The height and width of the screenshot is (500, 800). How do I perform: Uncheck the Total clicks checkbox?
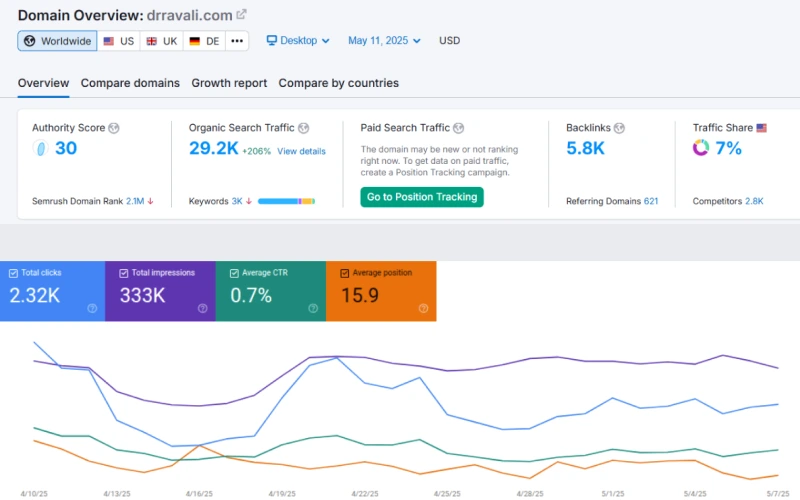(x=13, y=273)
